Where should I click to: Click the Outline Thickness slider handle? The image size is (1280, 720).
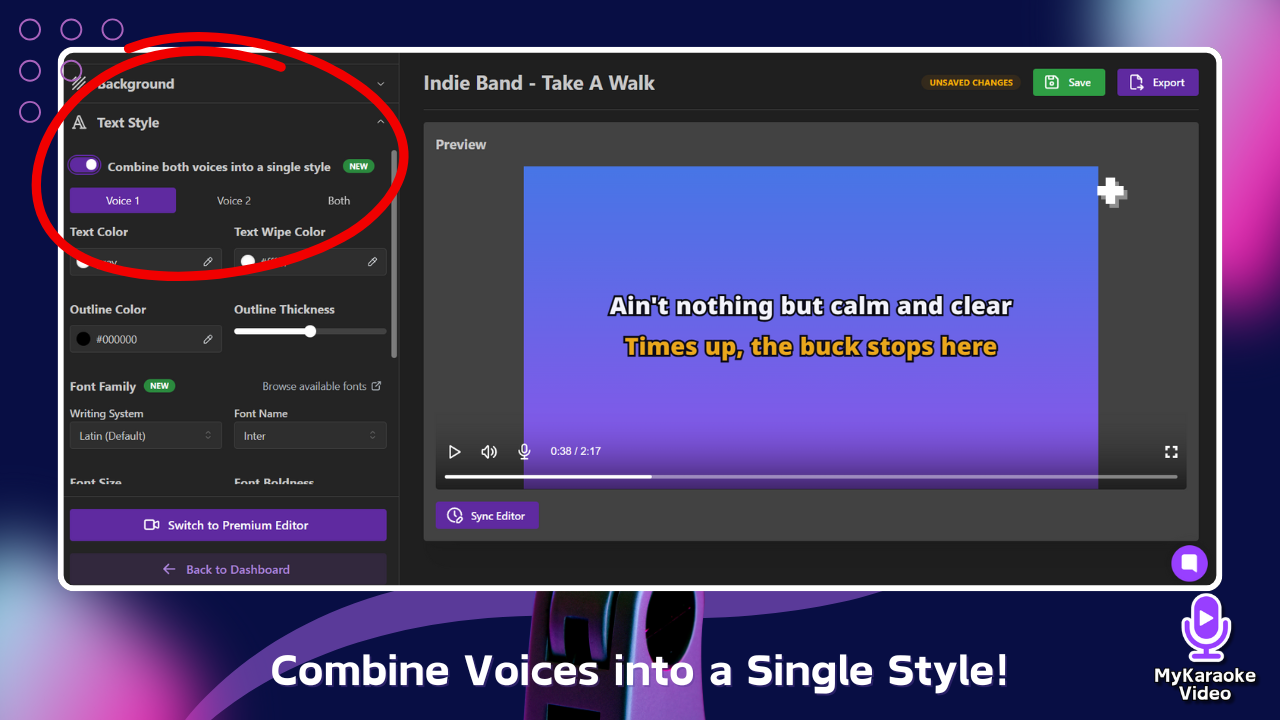pos(310,331)
